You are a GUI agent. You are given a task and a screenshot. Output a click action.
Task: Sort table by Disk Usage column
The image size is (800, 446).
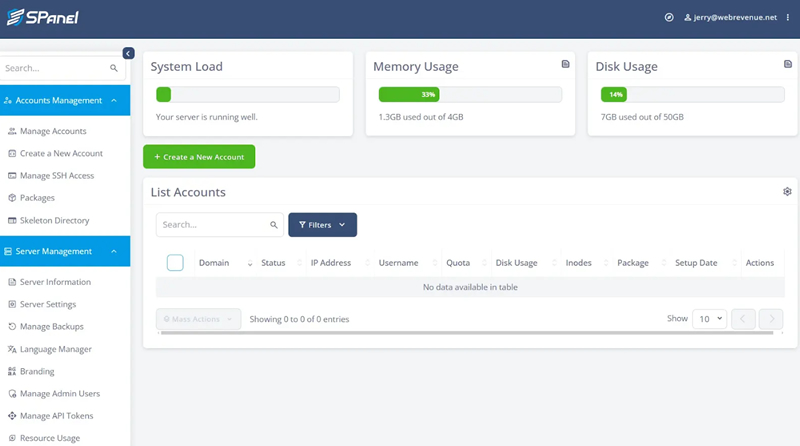(x=526, y=263)
